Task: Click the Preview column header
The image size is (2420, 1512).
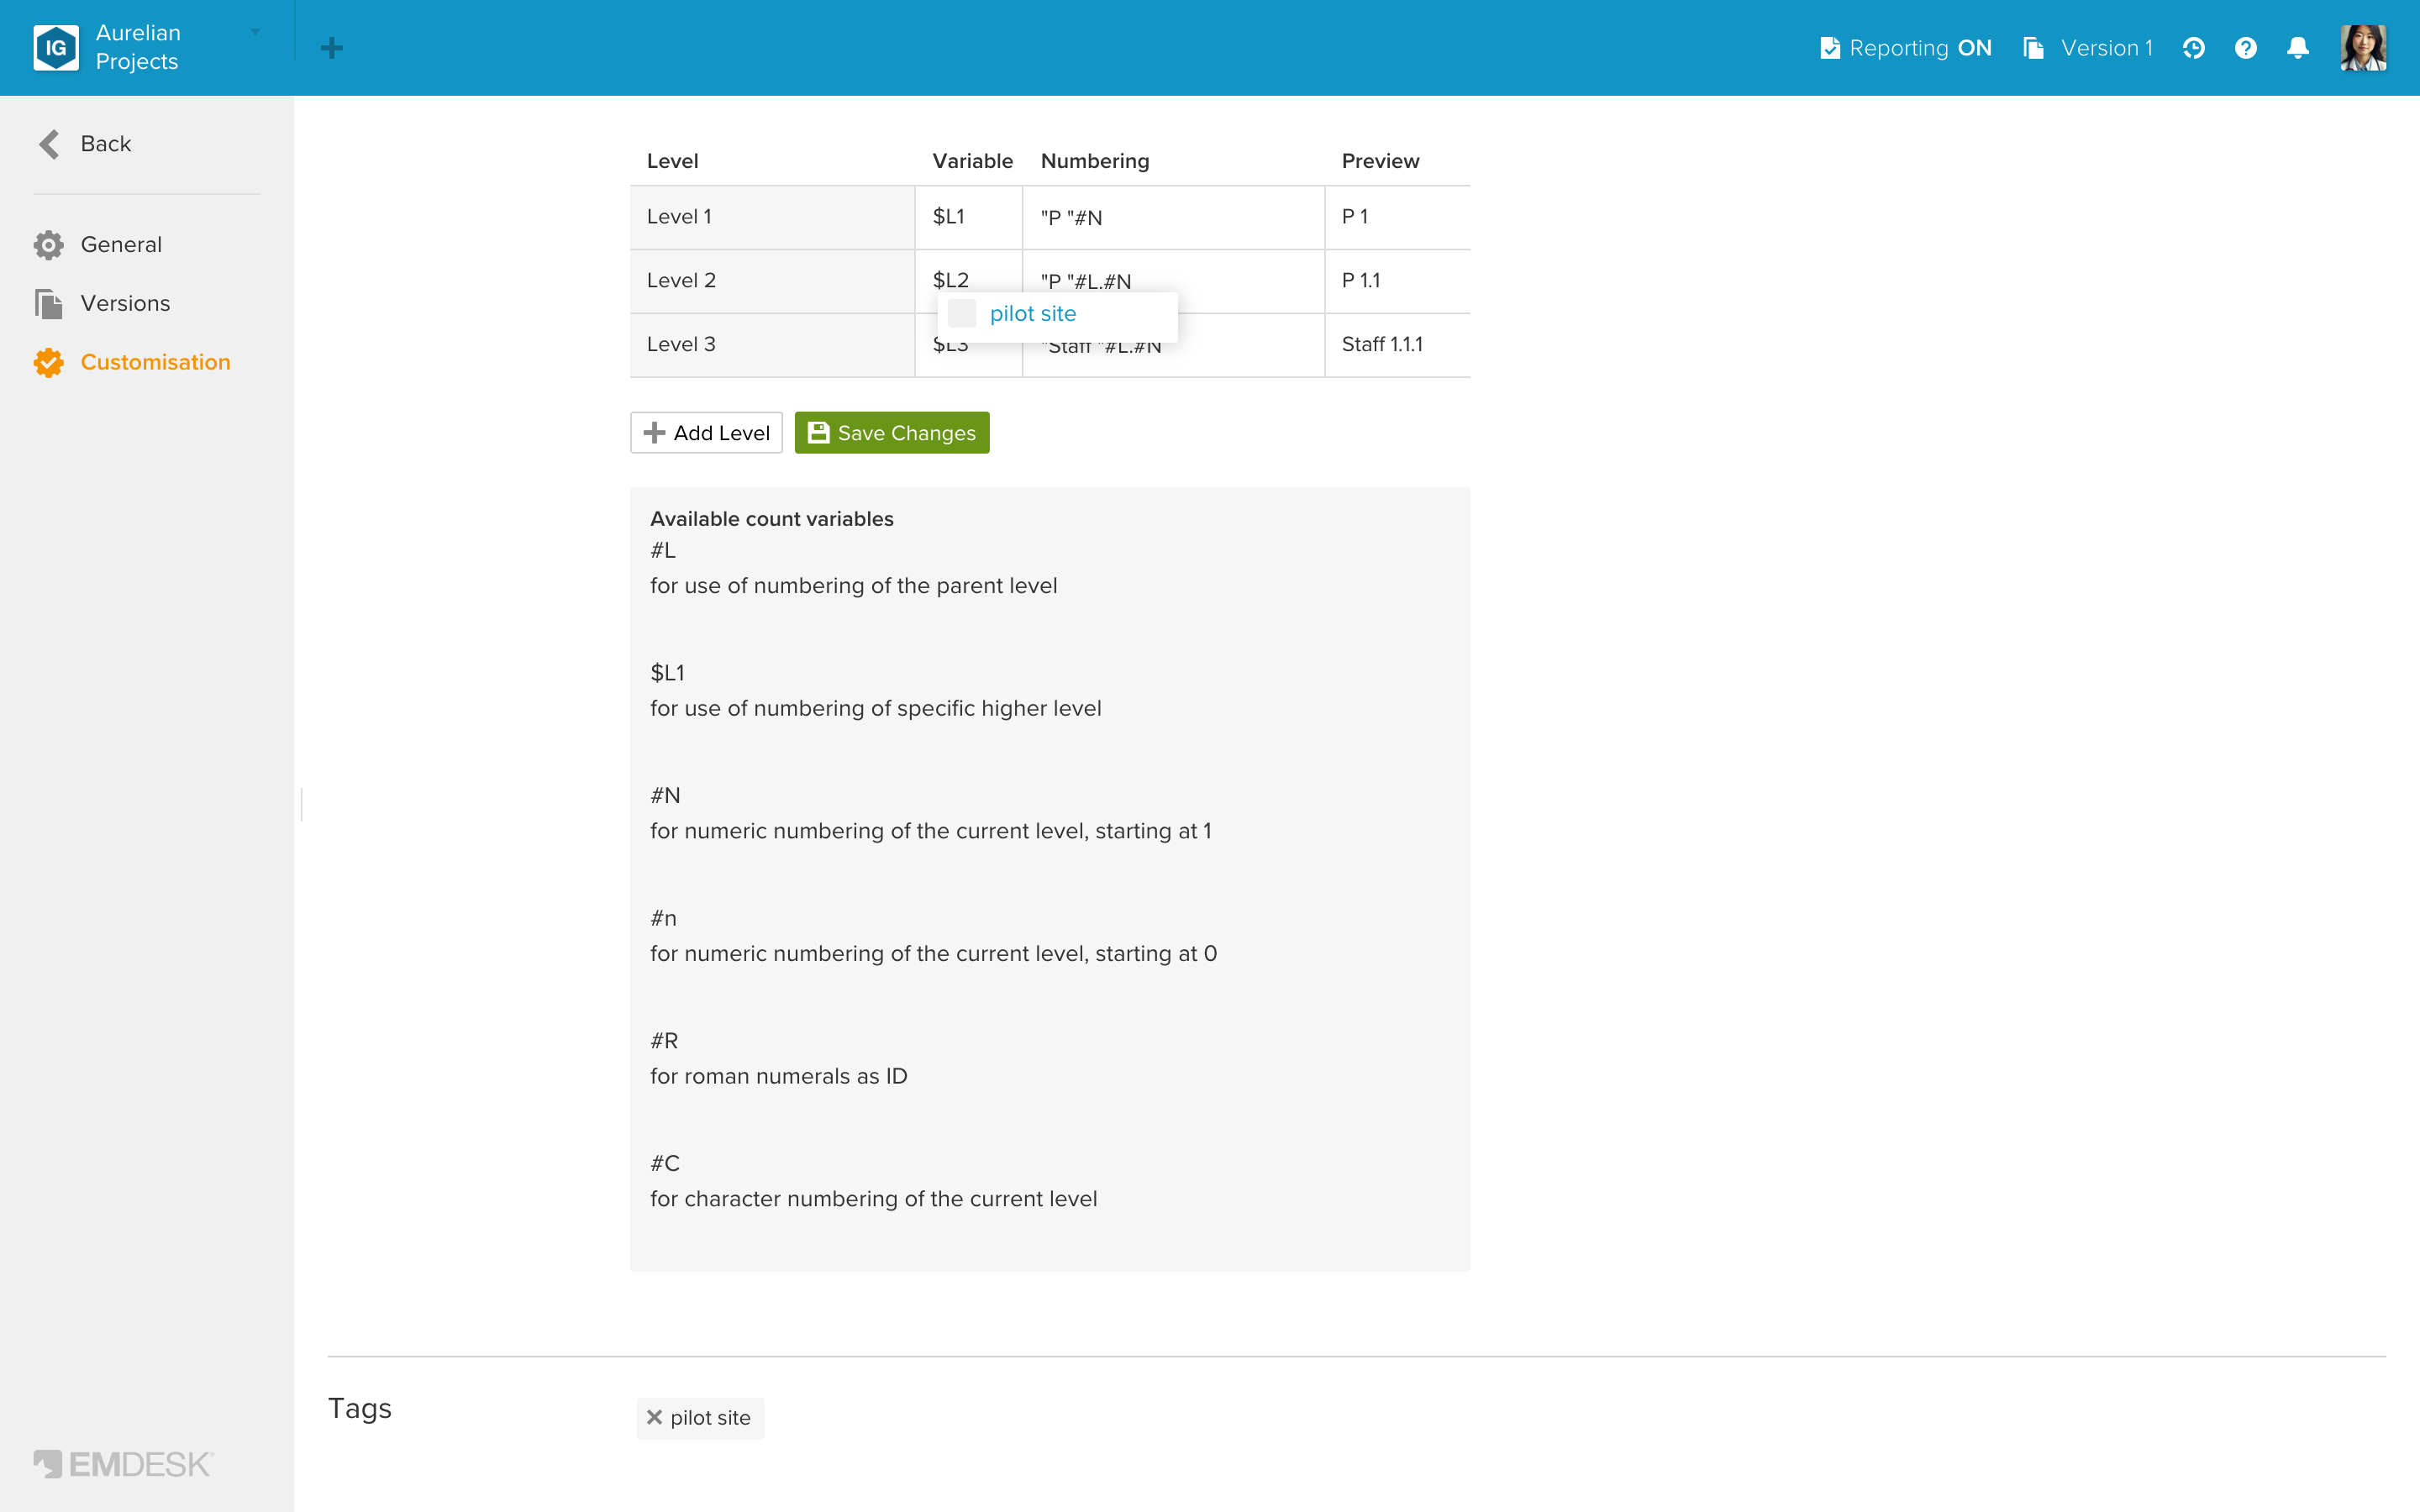Action: pos(1380,161)
